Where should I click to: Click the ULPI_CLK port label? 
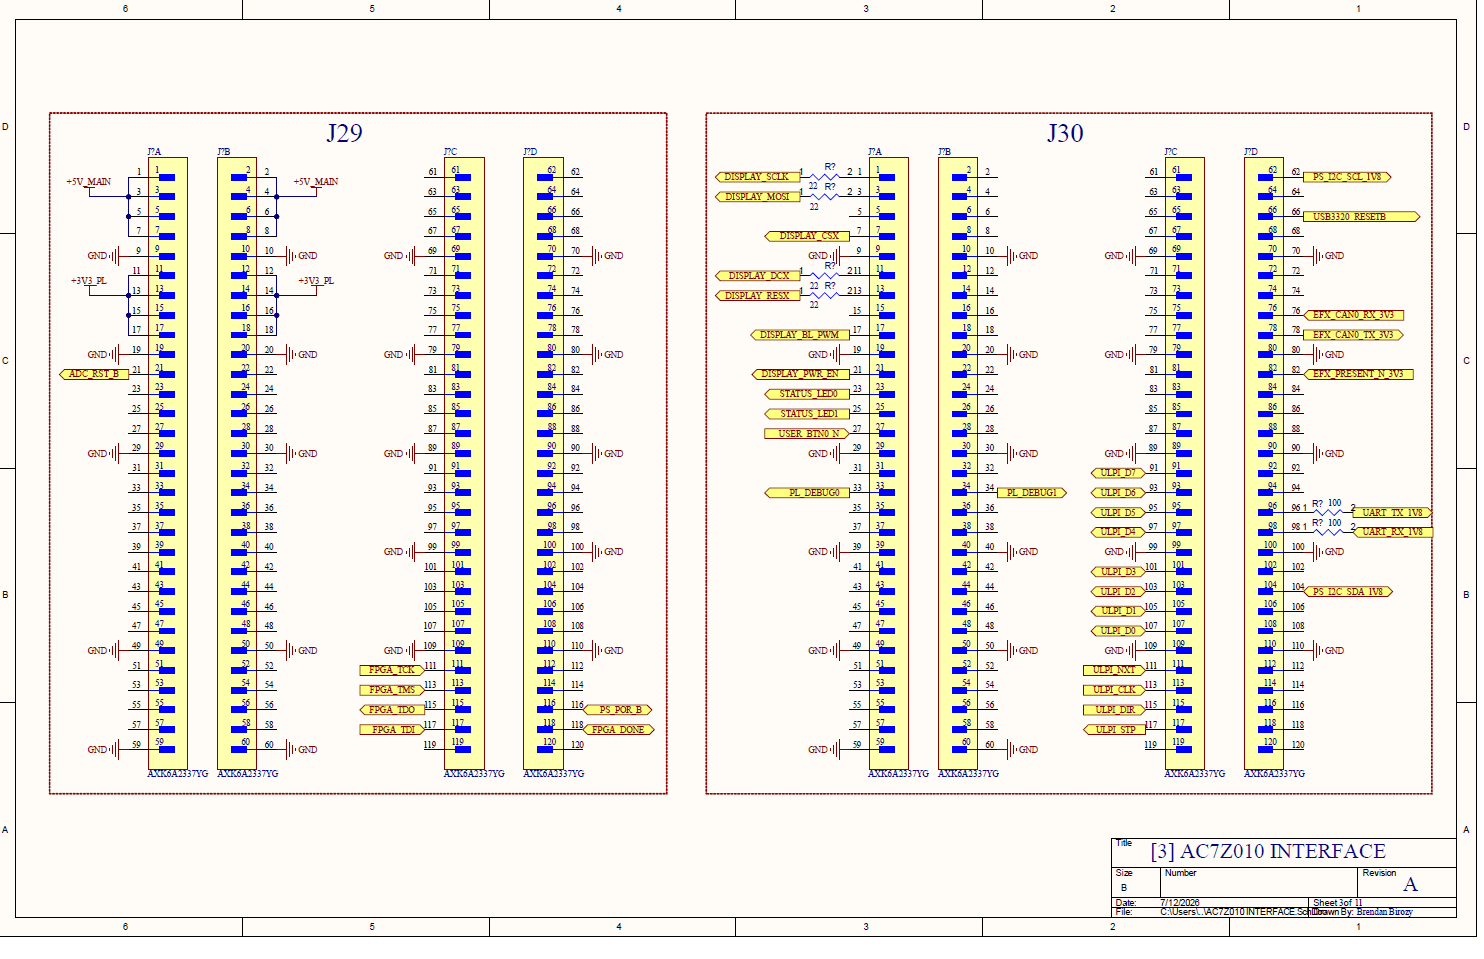[x=1113, y=690]
